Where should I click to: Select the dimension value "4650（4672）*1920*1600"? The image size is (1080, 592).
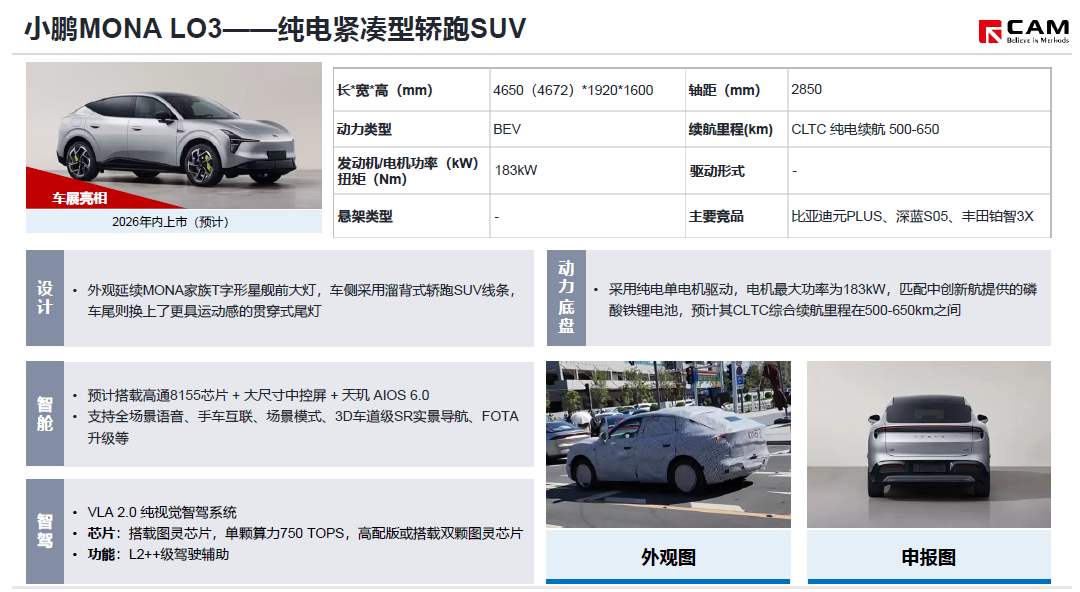coord(573,90)
